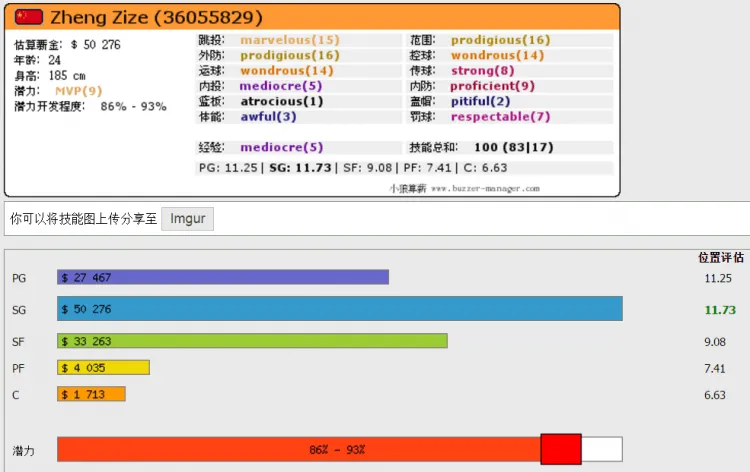Select the blue SG salary bar
Image resolution: width=750 pixels, height=472 pixels.
(339, 309)
